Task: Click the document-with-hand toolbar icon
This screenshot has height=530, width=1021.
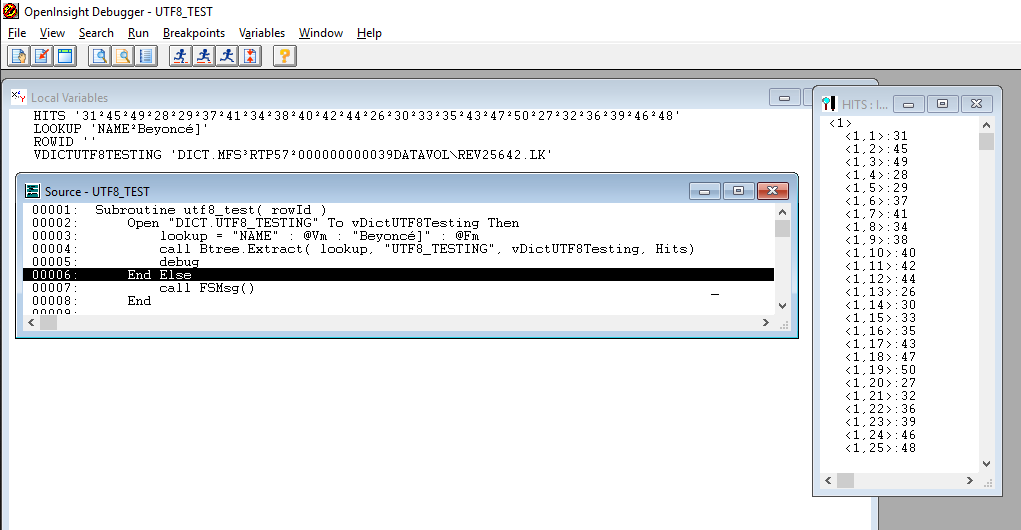Action: click(19, 56)
